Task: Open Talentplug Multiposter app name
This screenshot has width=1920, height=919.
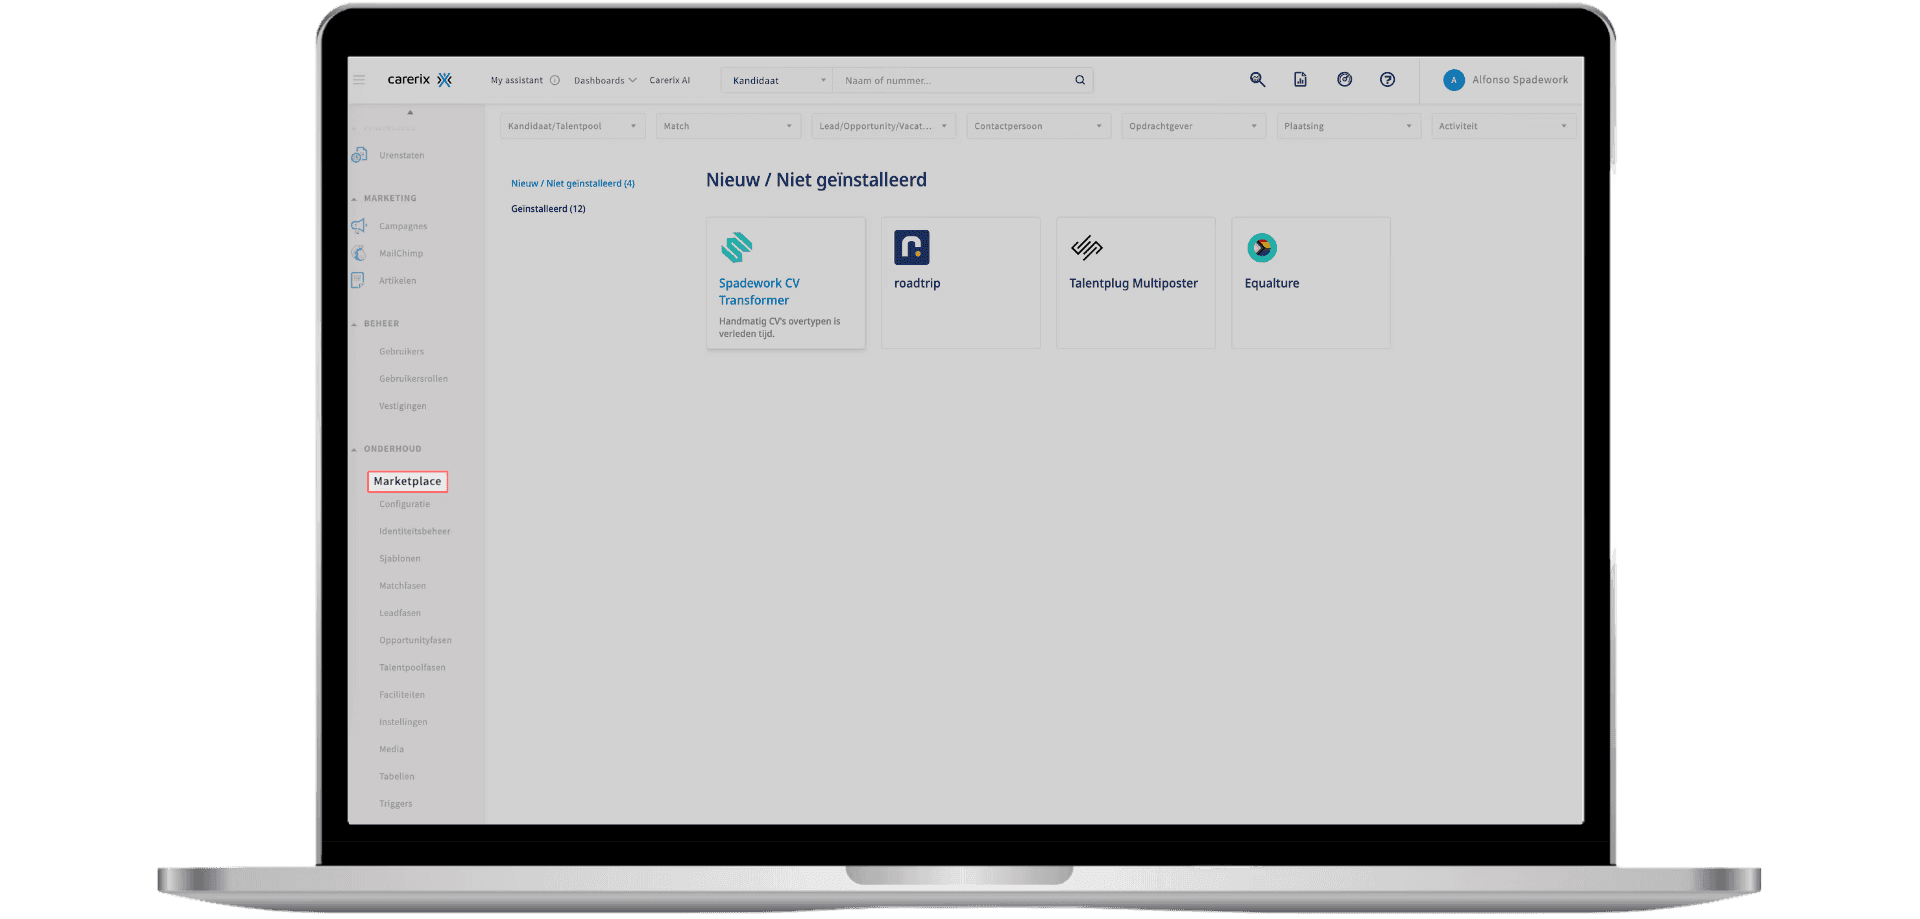Action: pyautogui.click(x=1133, y=284)
